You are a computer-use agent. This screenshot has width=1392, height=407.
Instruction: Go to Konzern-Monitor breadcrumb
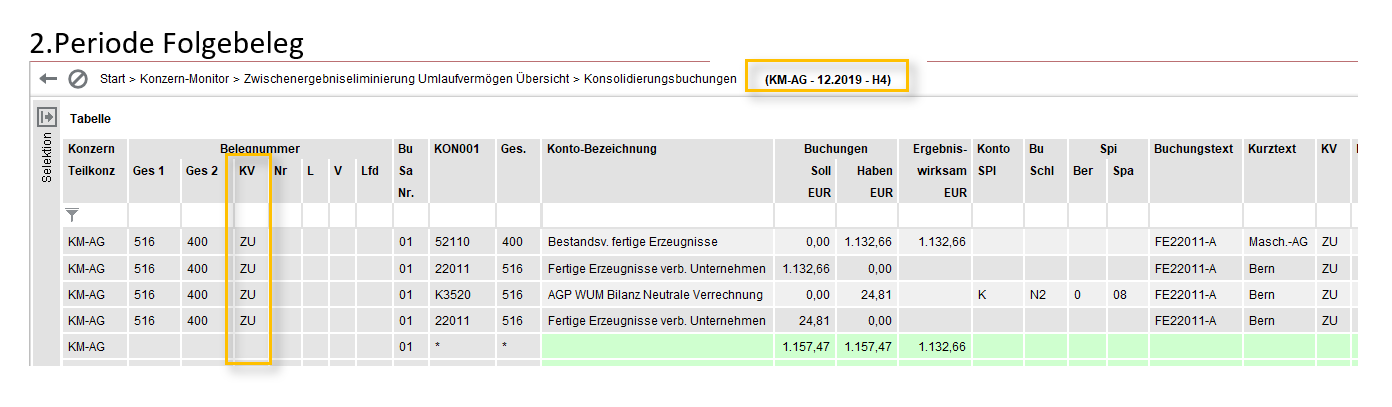[185, 78]
